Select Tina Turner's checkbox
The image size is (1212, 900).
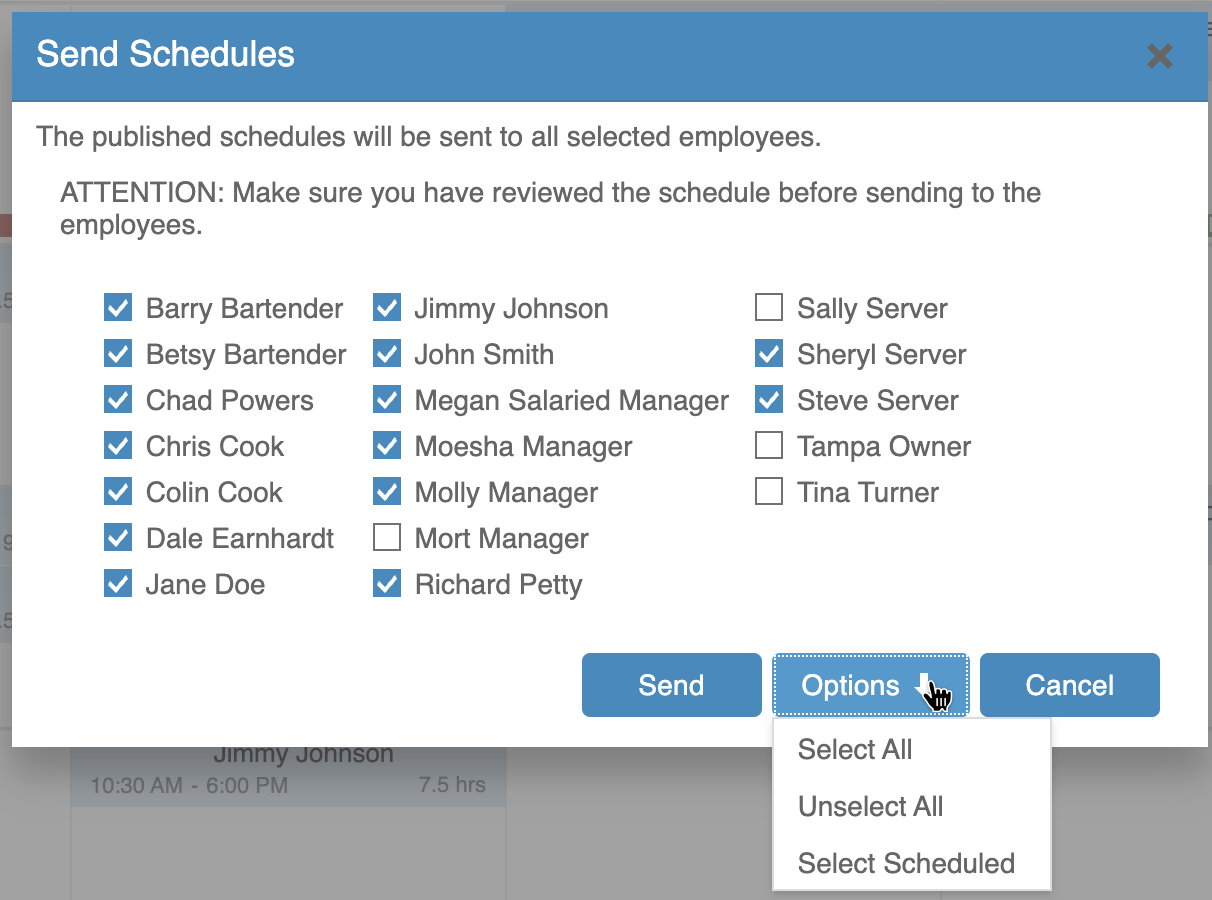coord(768,492)
